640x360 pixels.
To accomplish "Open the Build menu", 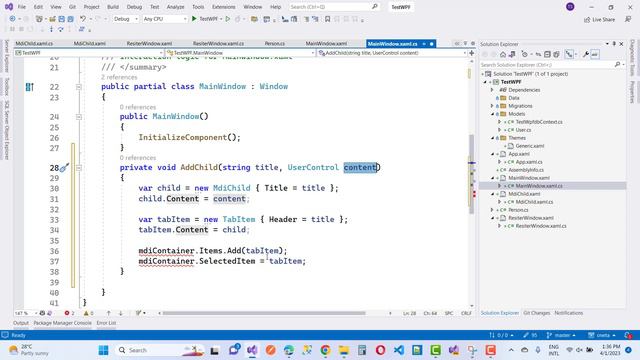I will click(x=113, y=7).
